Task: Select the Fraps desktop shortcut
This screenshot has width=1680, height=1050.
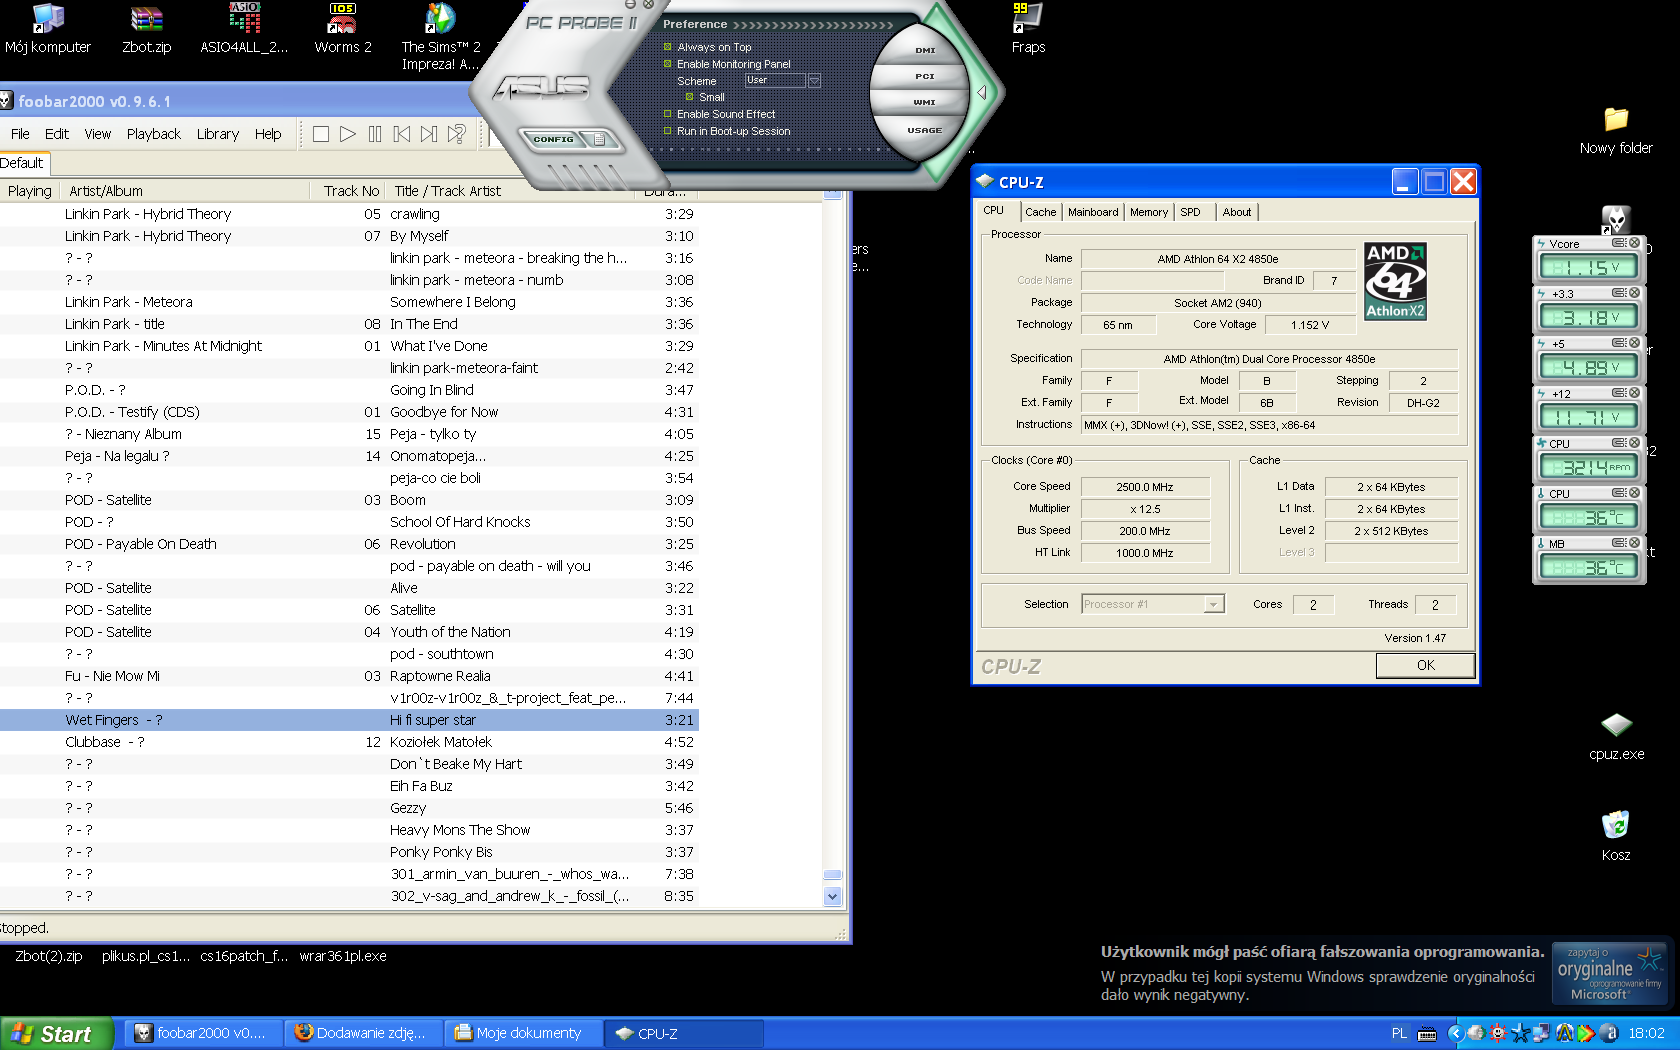Action: (x=1028, y=29)
